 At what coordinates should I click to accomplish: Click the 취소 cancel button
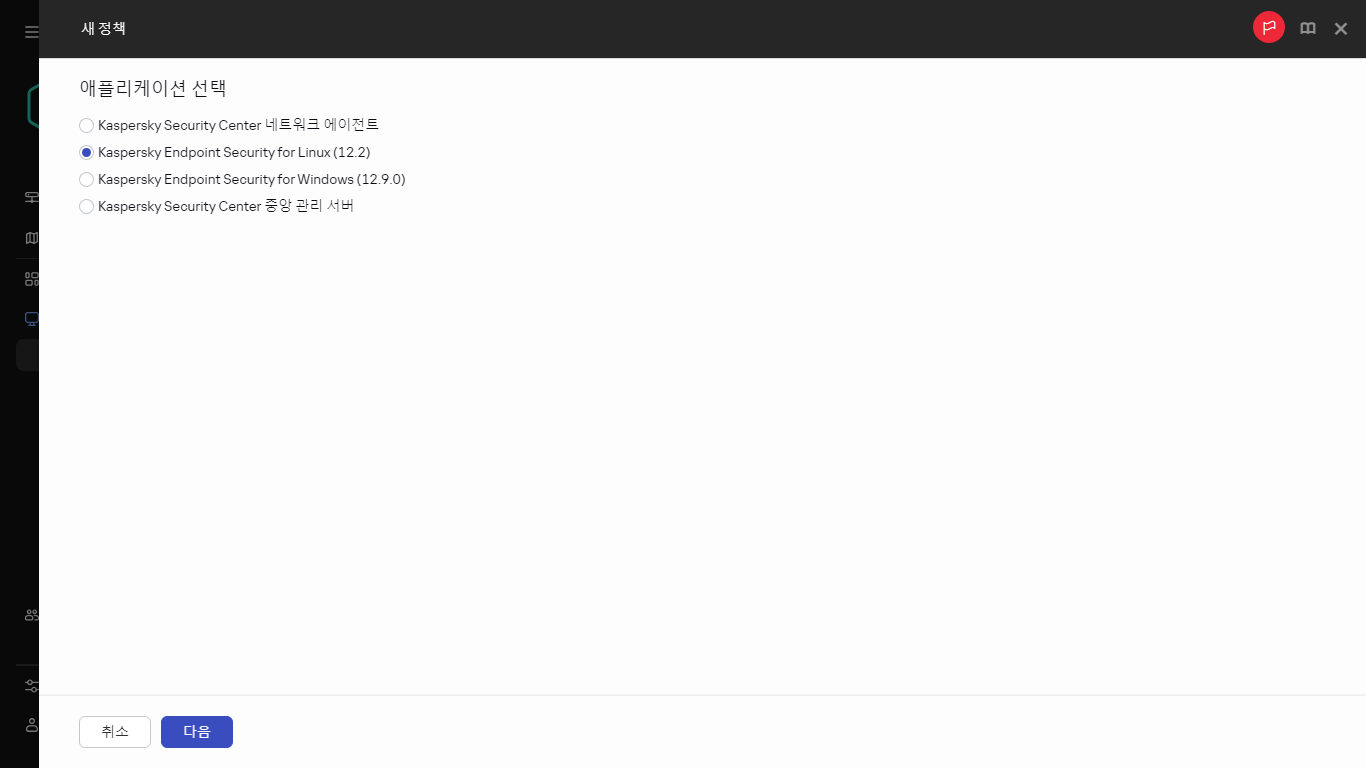tap(115, 732)
